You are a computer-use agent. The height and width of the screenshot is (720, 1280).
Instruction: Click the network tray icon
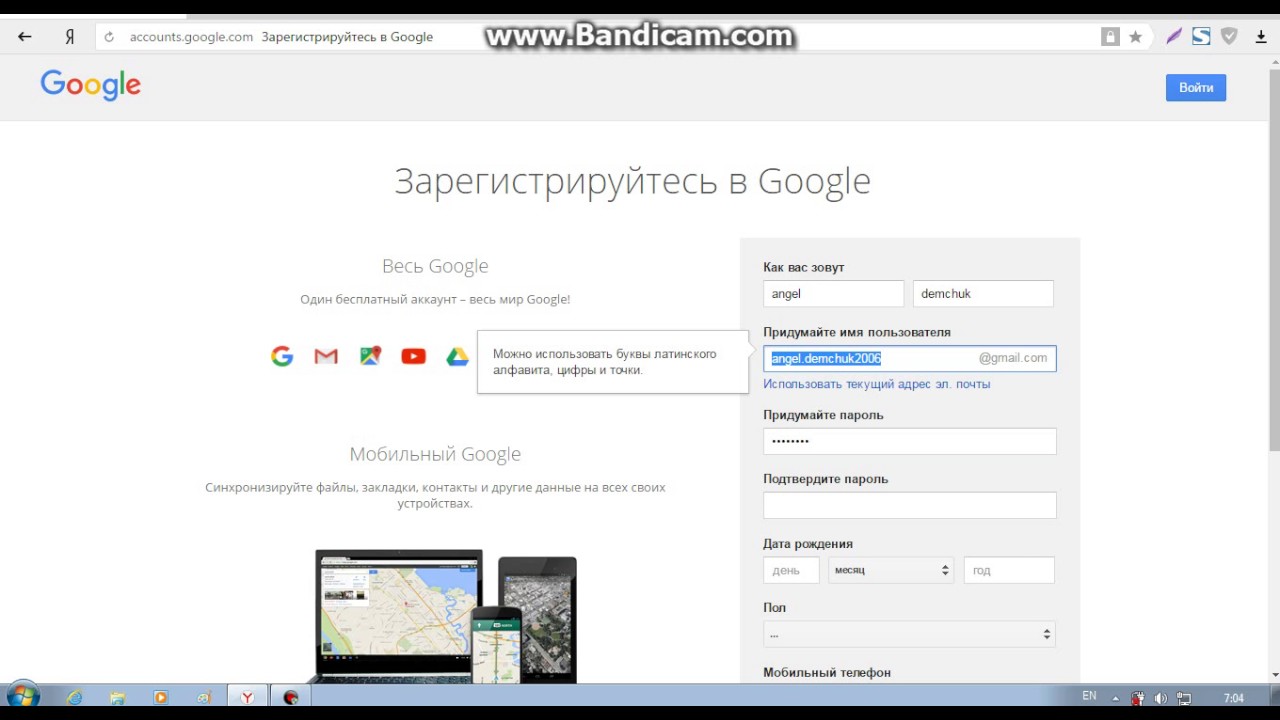click(1184, 698)
